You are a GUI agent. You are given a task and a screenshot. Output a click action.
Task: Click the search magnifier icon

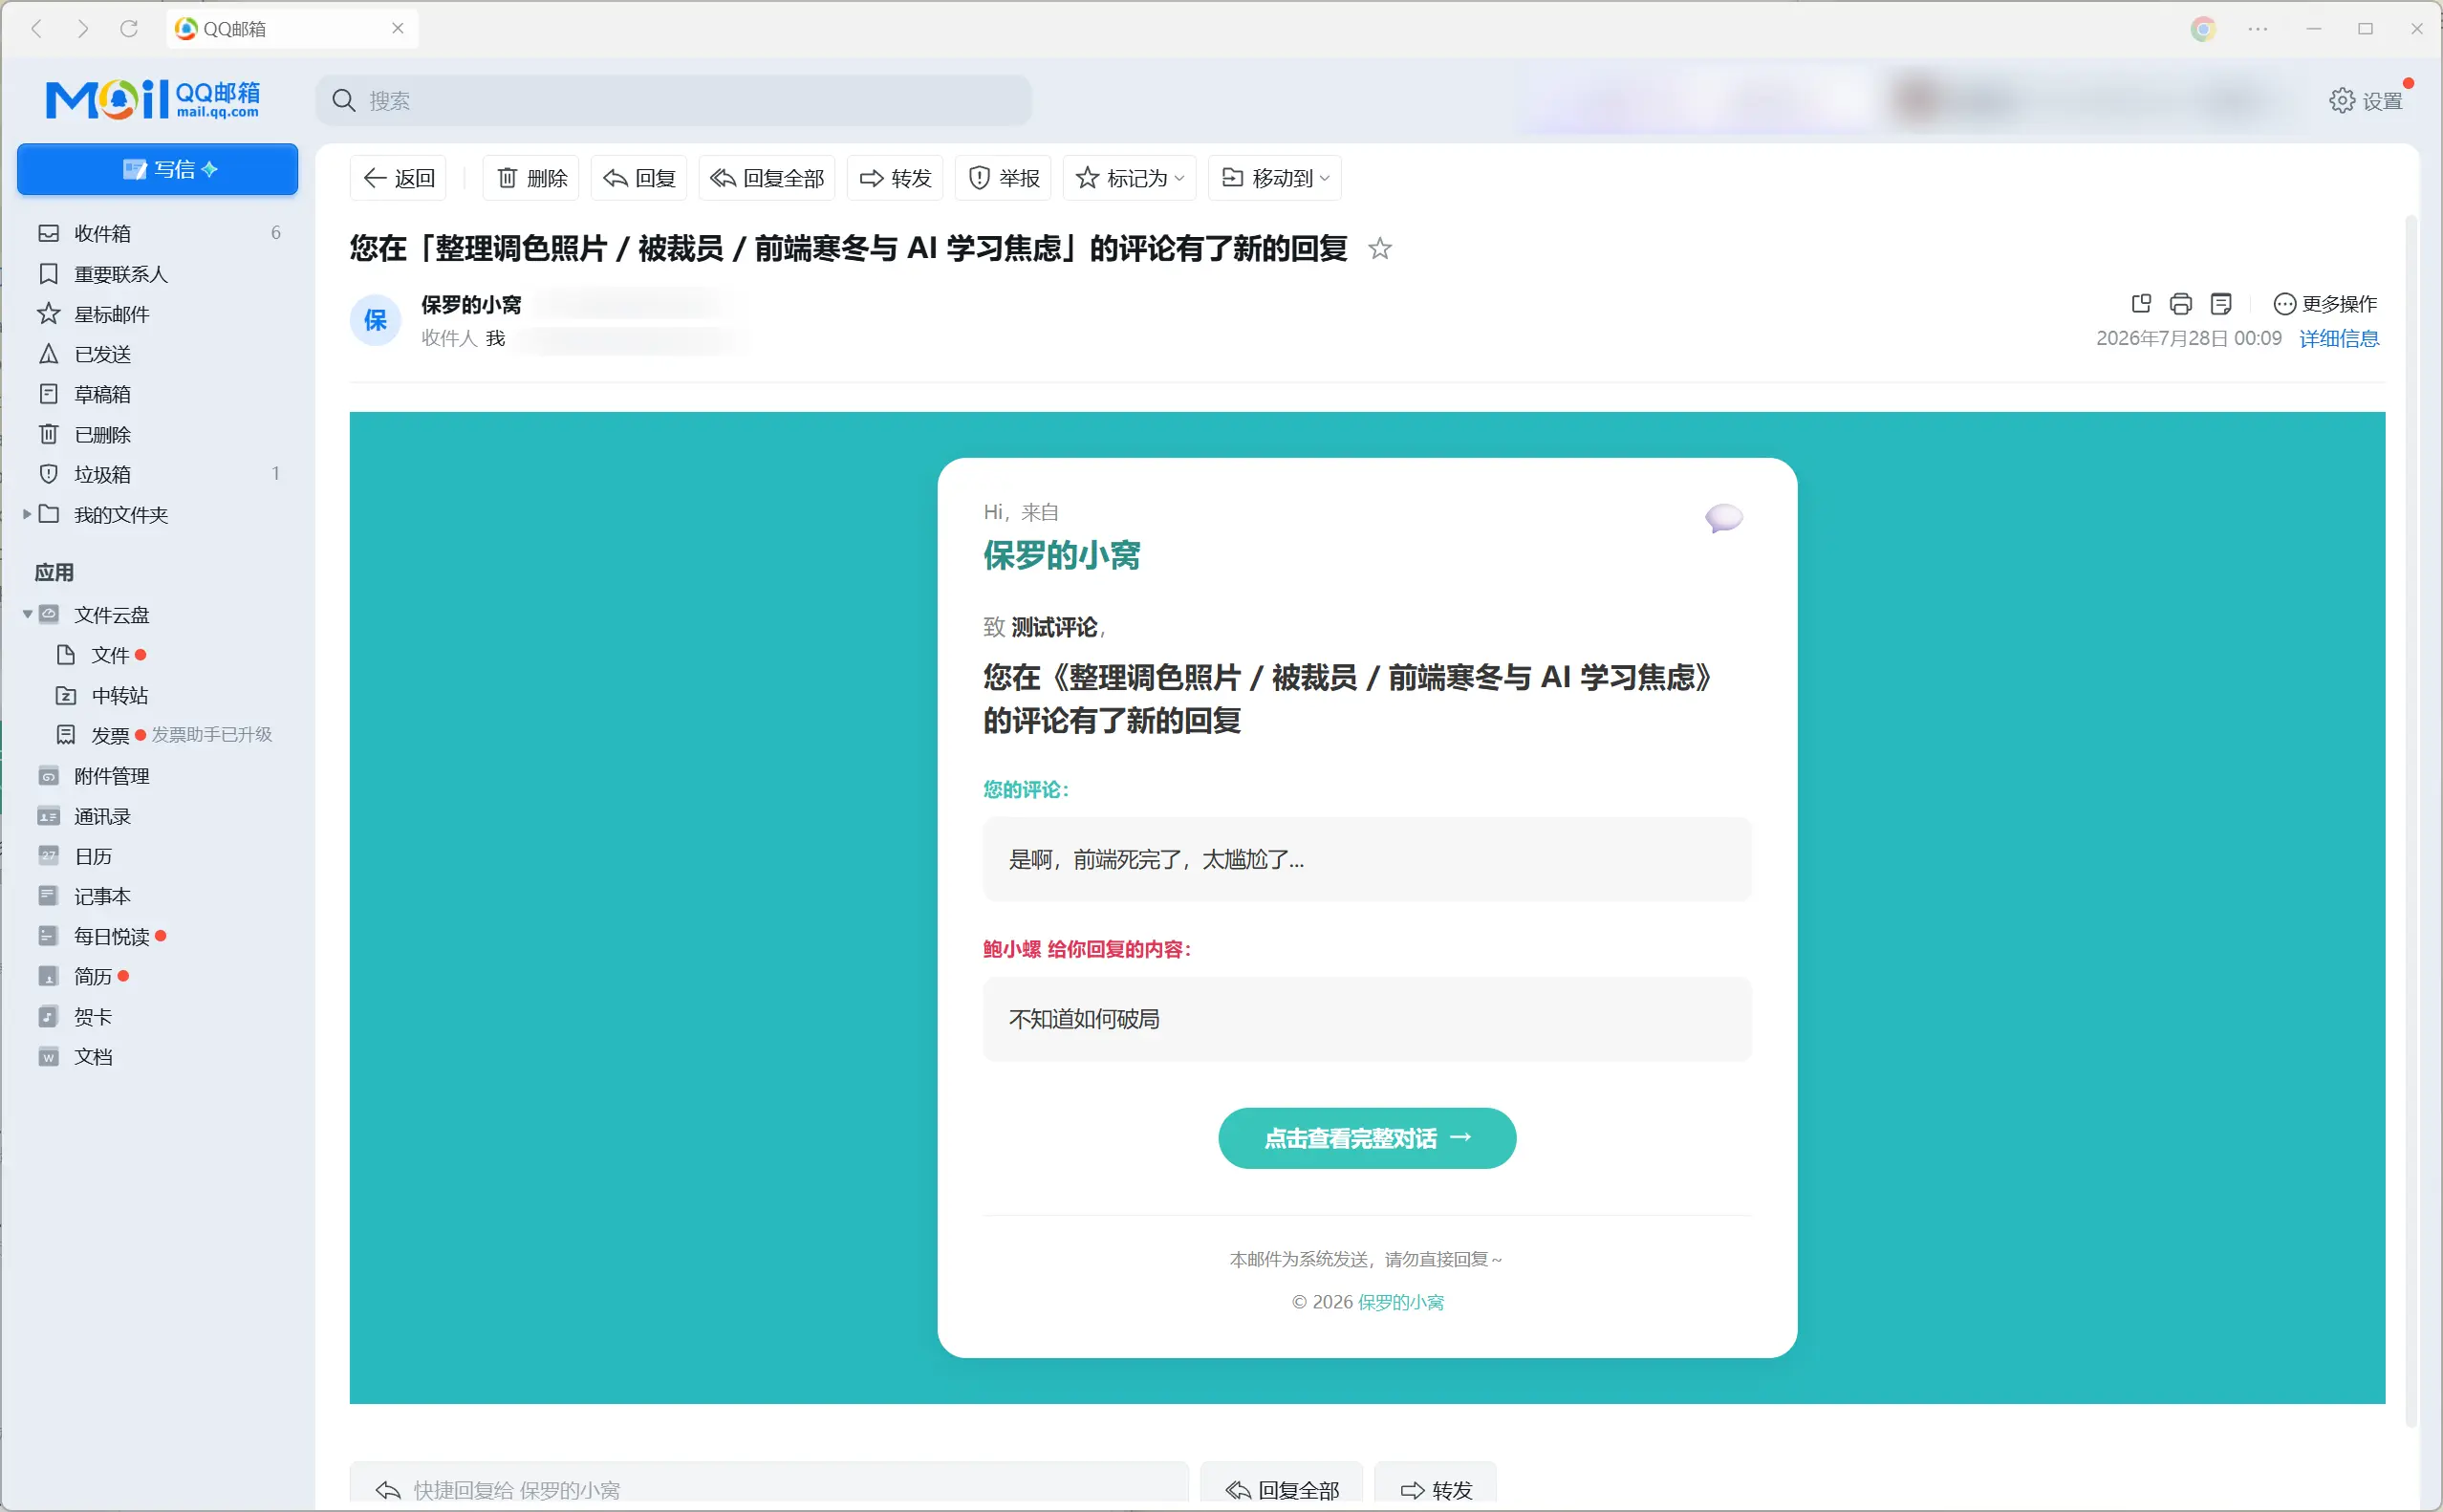[x=344, y=100]
